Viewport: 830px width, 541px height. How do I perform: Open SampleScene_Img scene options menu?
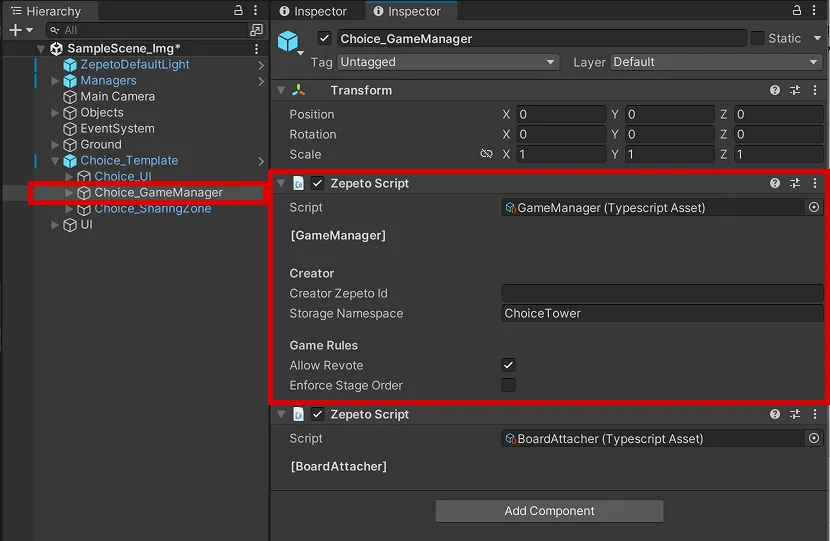pyautogui.click(x=256, y=49)
